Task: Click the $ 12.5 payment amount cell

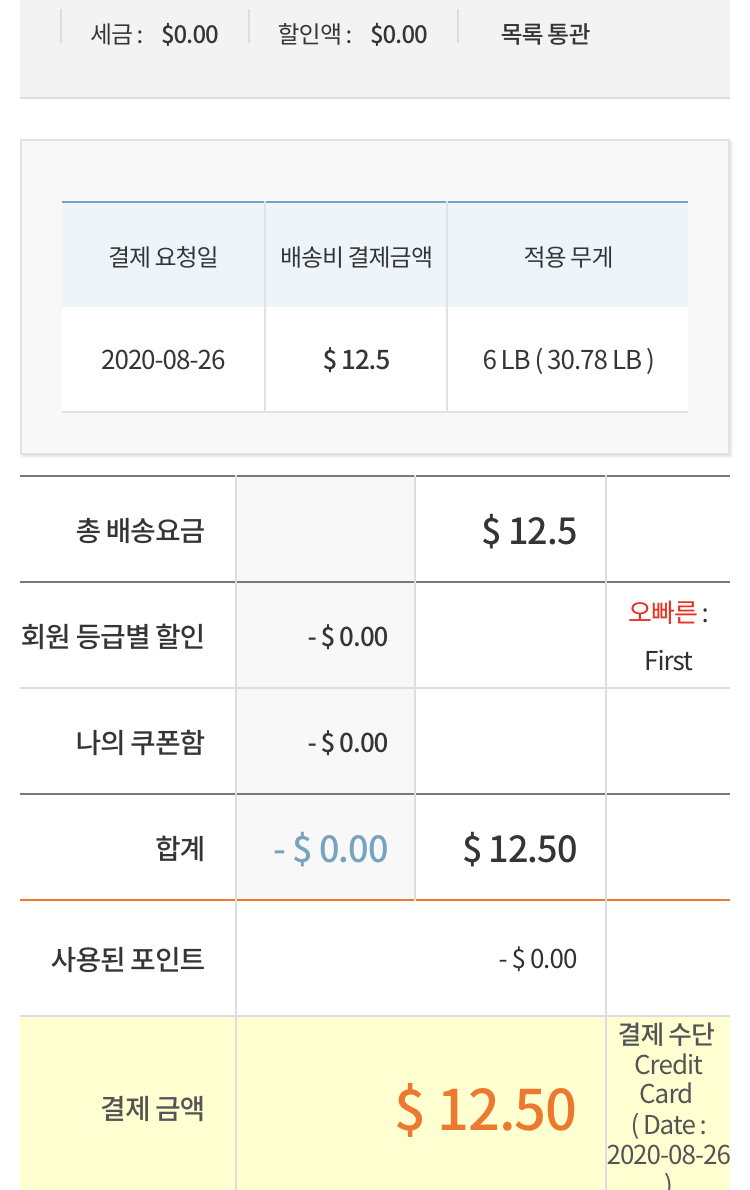Action: 356,360
